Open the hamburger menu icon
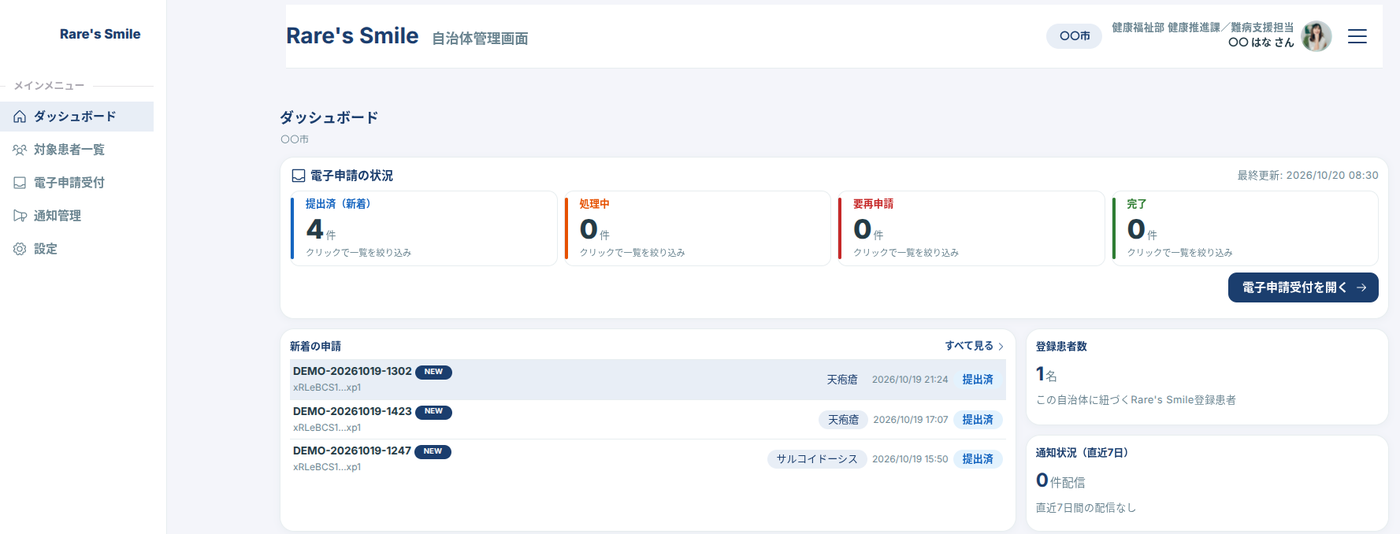The image size is (1400, 534). tap(1357, 36)
